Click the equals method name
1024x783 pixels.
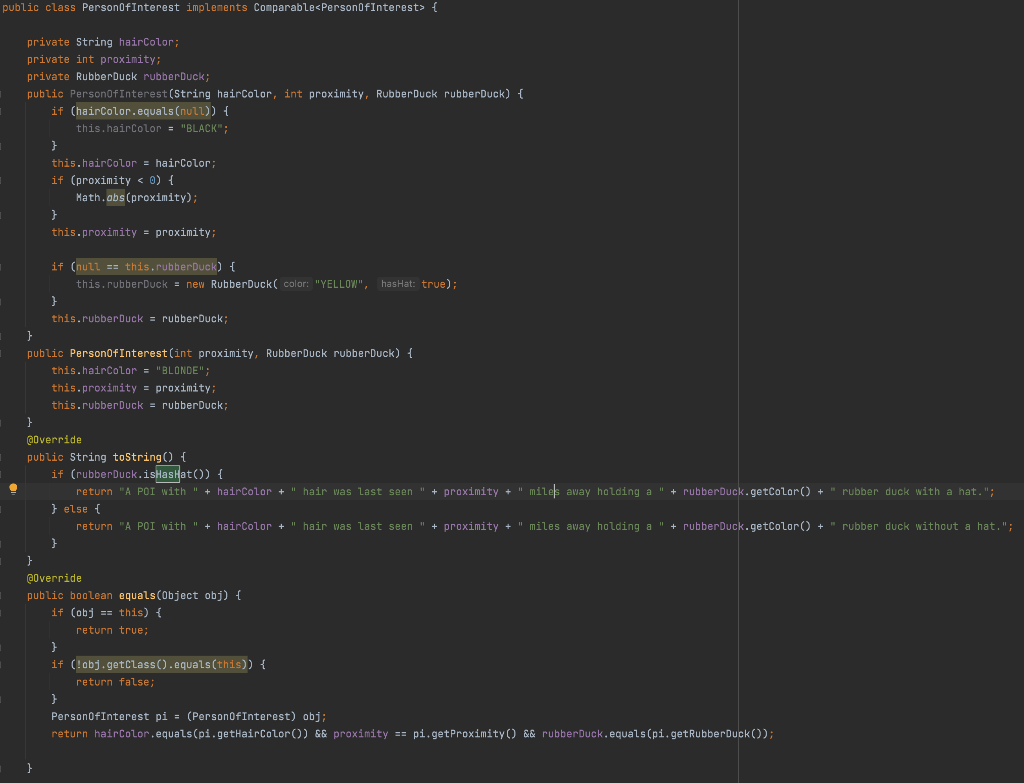pyautogui.click(x=137, y=594)
